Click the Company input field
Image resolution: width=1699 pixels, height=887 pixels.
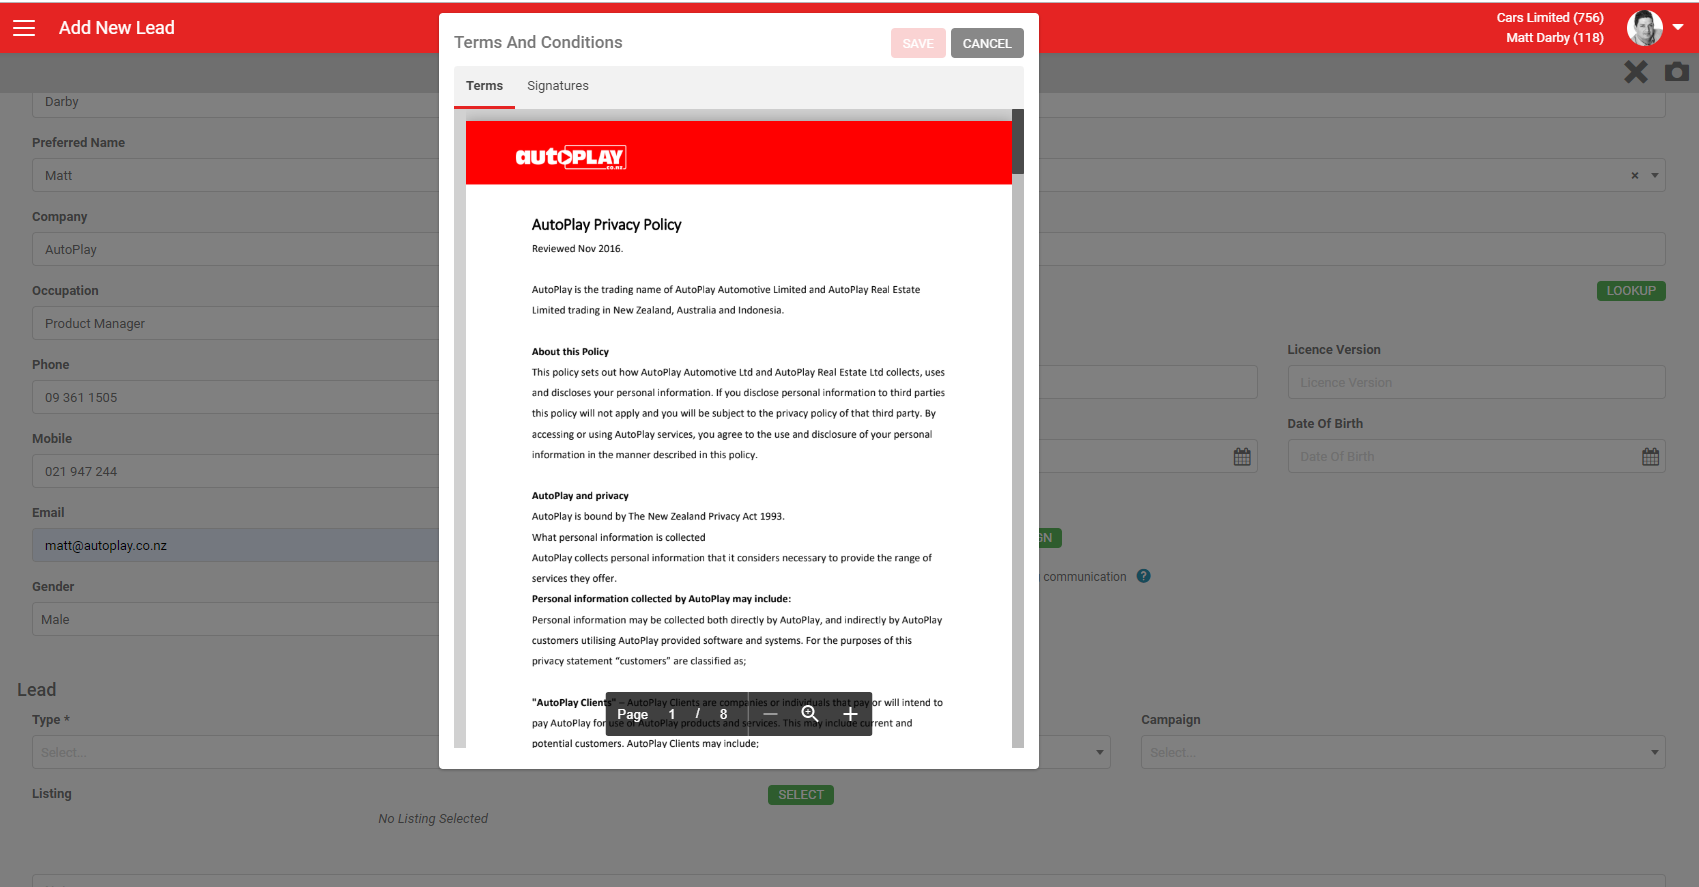click(237, 249)
